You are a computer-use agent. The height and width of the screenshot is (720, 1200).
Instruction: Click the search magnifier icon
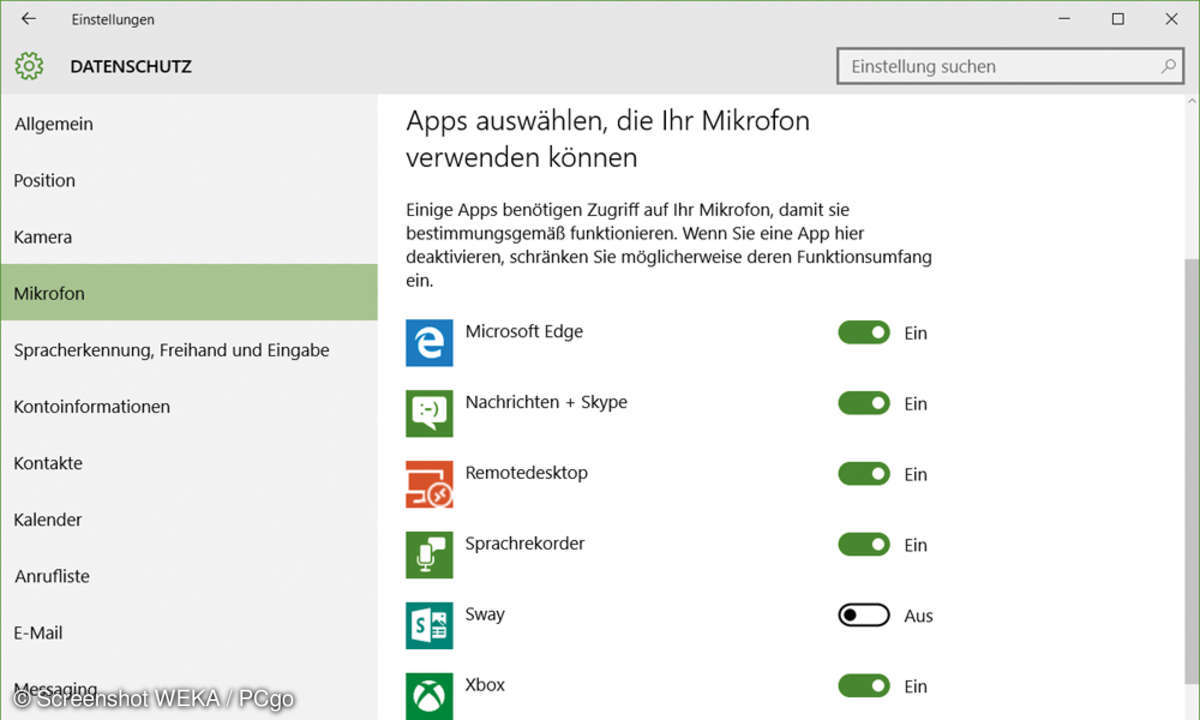(x=1168, y=67)
